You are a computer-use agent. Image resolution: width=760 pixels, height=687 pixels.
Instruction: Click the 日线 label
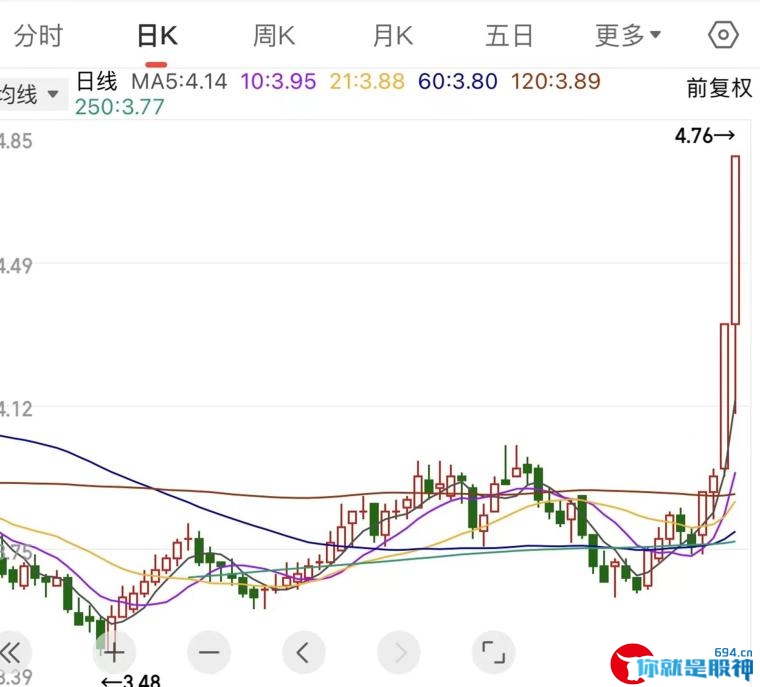coord(97,81)
